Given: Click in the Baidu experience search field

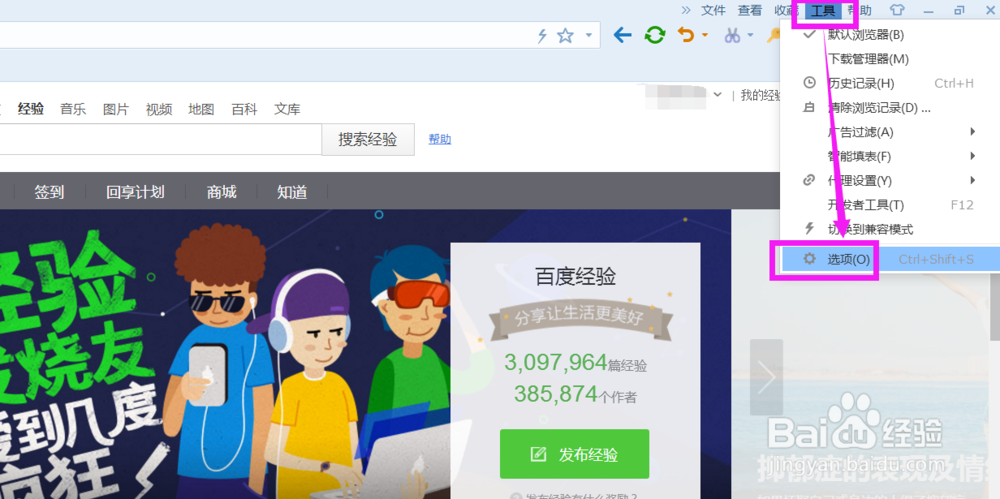Looking at the screenshot, I should click(x=159, y=139).
